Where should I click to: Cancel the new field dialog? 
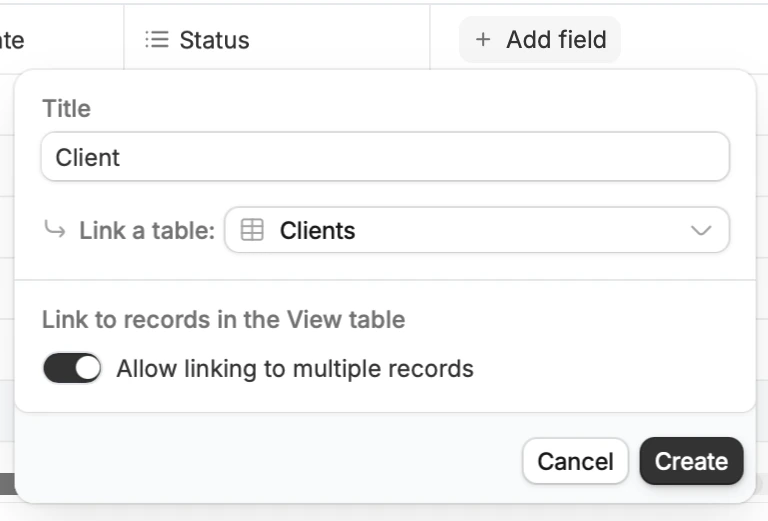tap(576, 461)
